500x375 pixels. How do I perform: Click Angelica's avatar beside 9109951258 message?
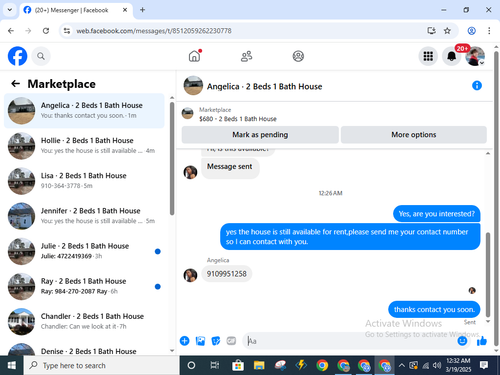pyautogui.click(x=190, y=275)
